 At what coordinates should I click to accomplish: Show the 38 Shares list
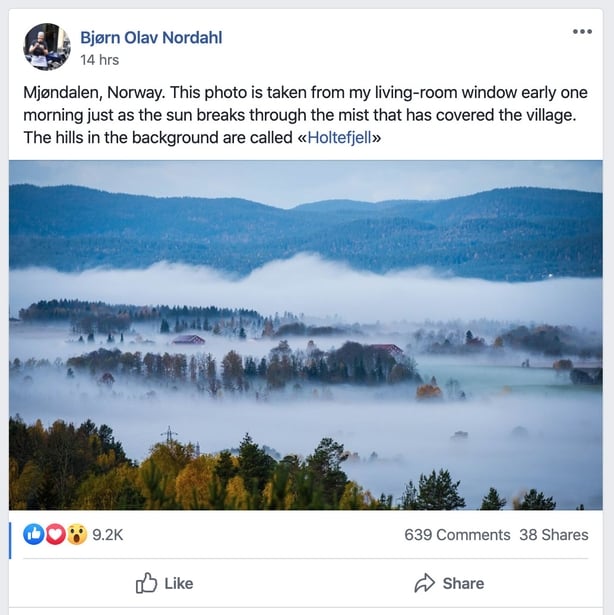554,535
